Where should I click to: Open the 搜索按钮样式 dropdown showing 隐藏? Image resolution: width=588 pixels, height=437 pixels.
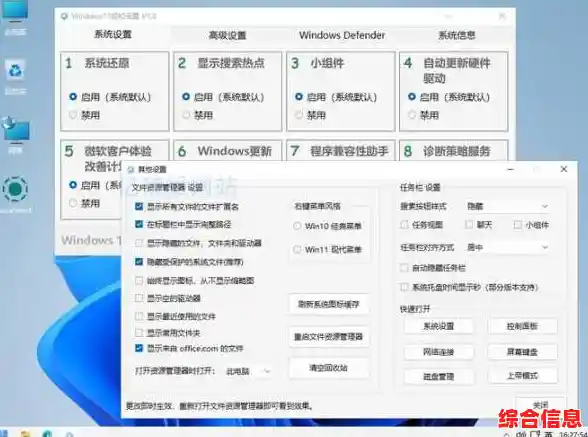[x=507, y=206]
